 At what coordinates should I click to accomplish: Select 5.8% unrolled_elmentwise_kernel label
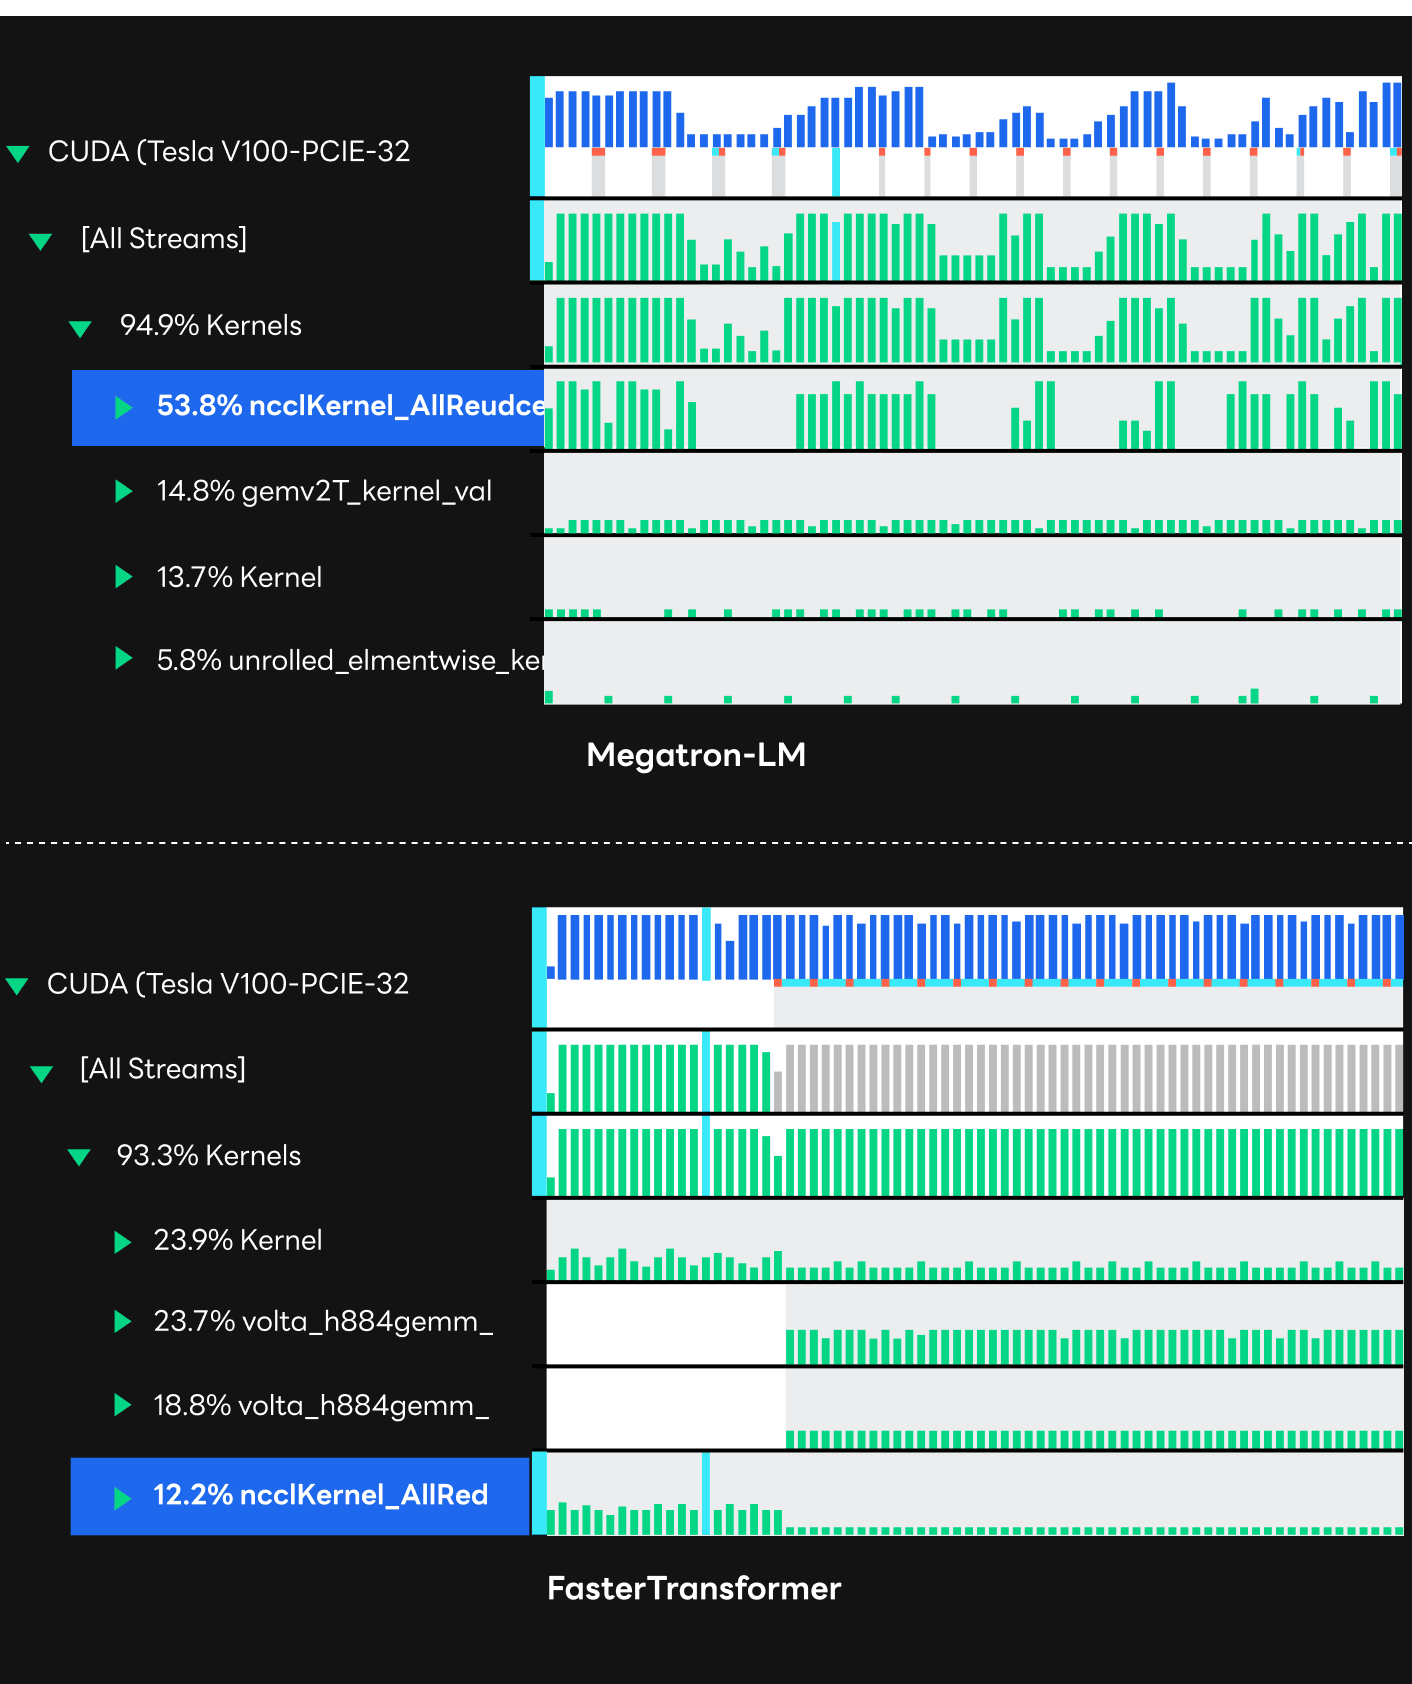[351, 660]
